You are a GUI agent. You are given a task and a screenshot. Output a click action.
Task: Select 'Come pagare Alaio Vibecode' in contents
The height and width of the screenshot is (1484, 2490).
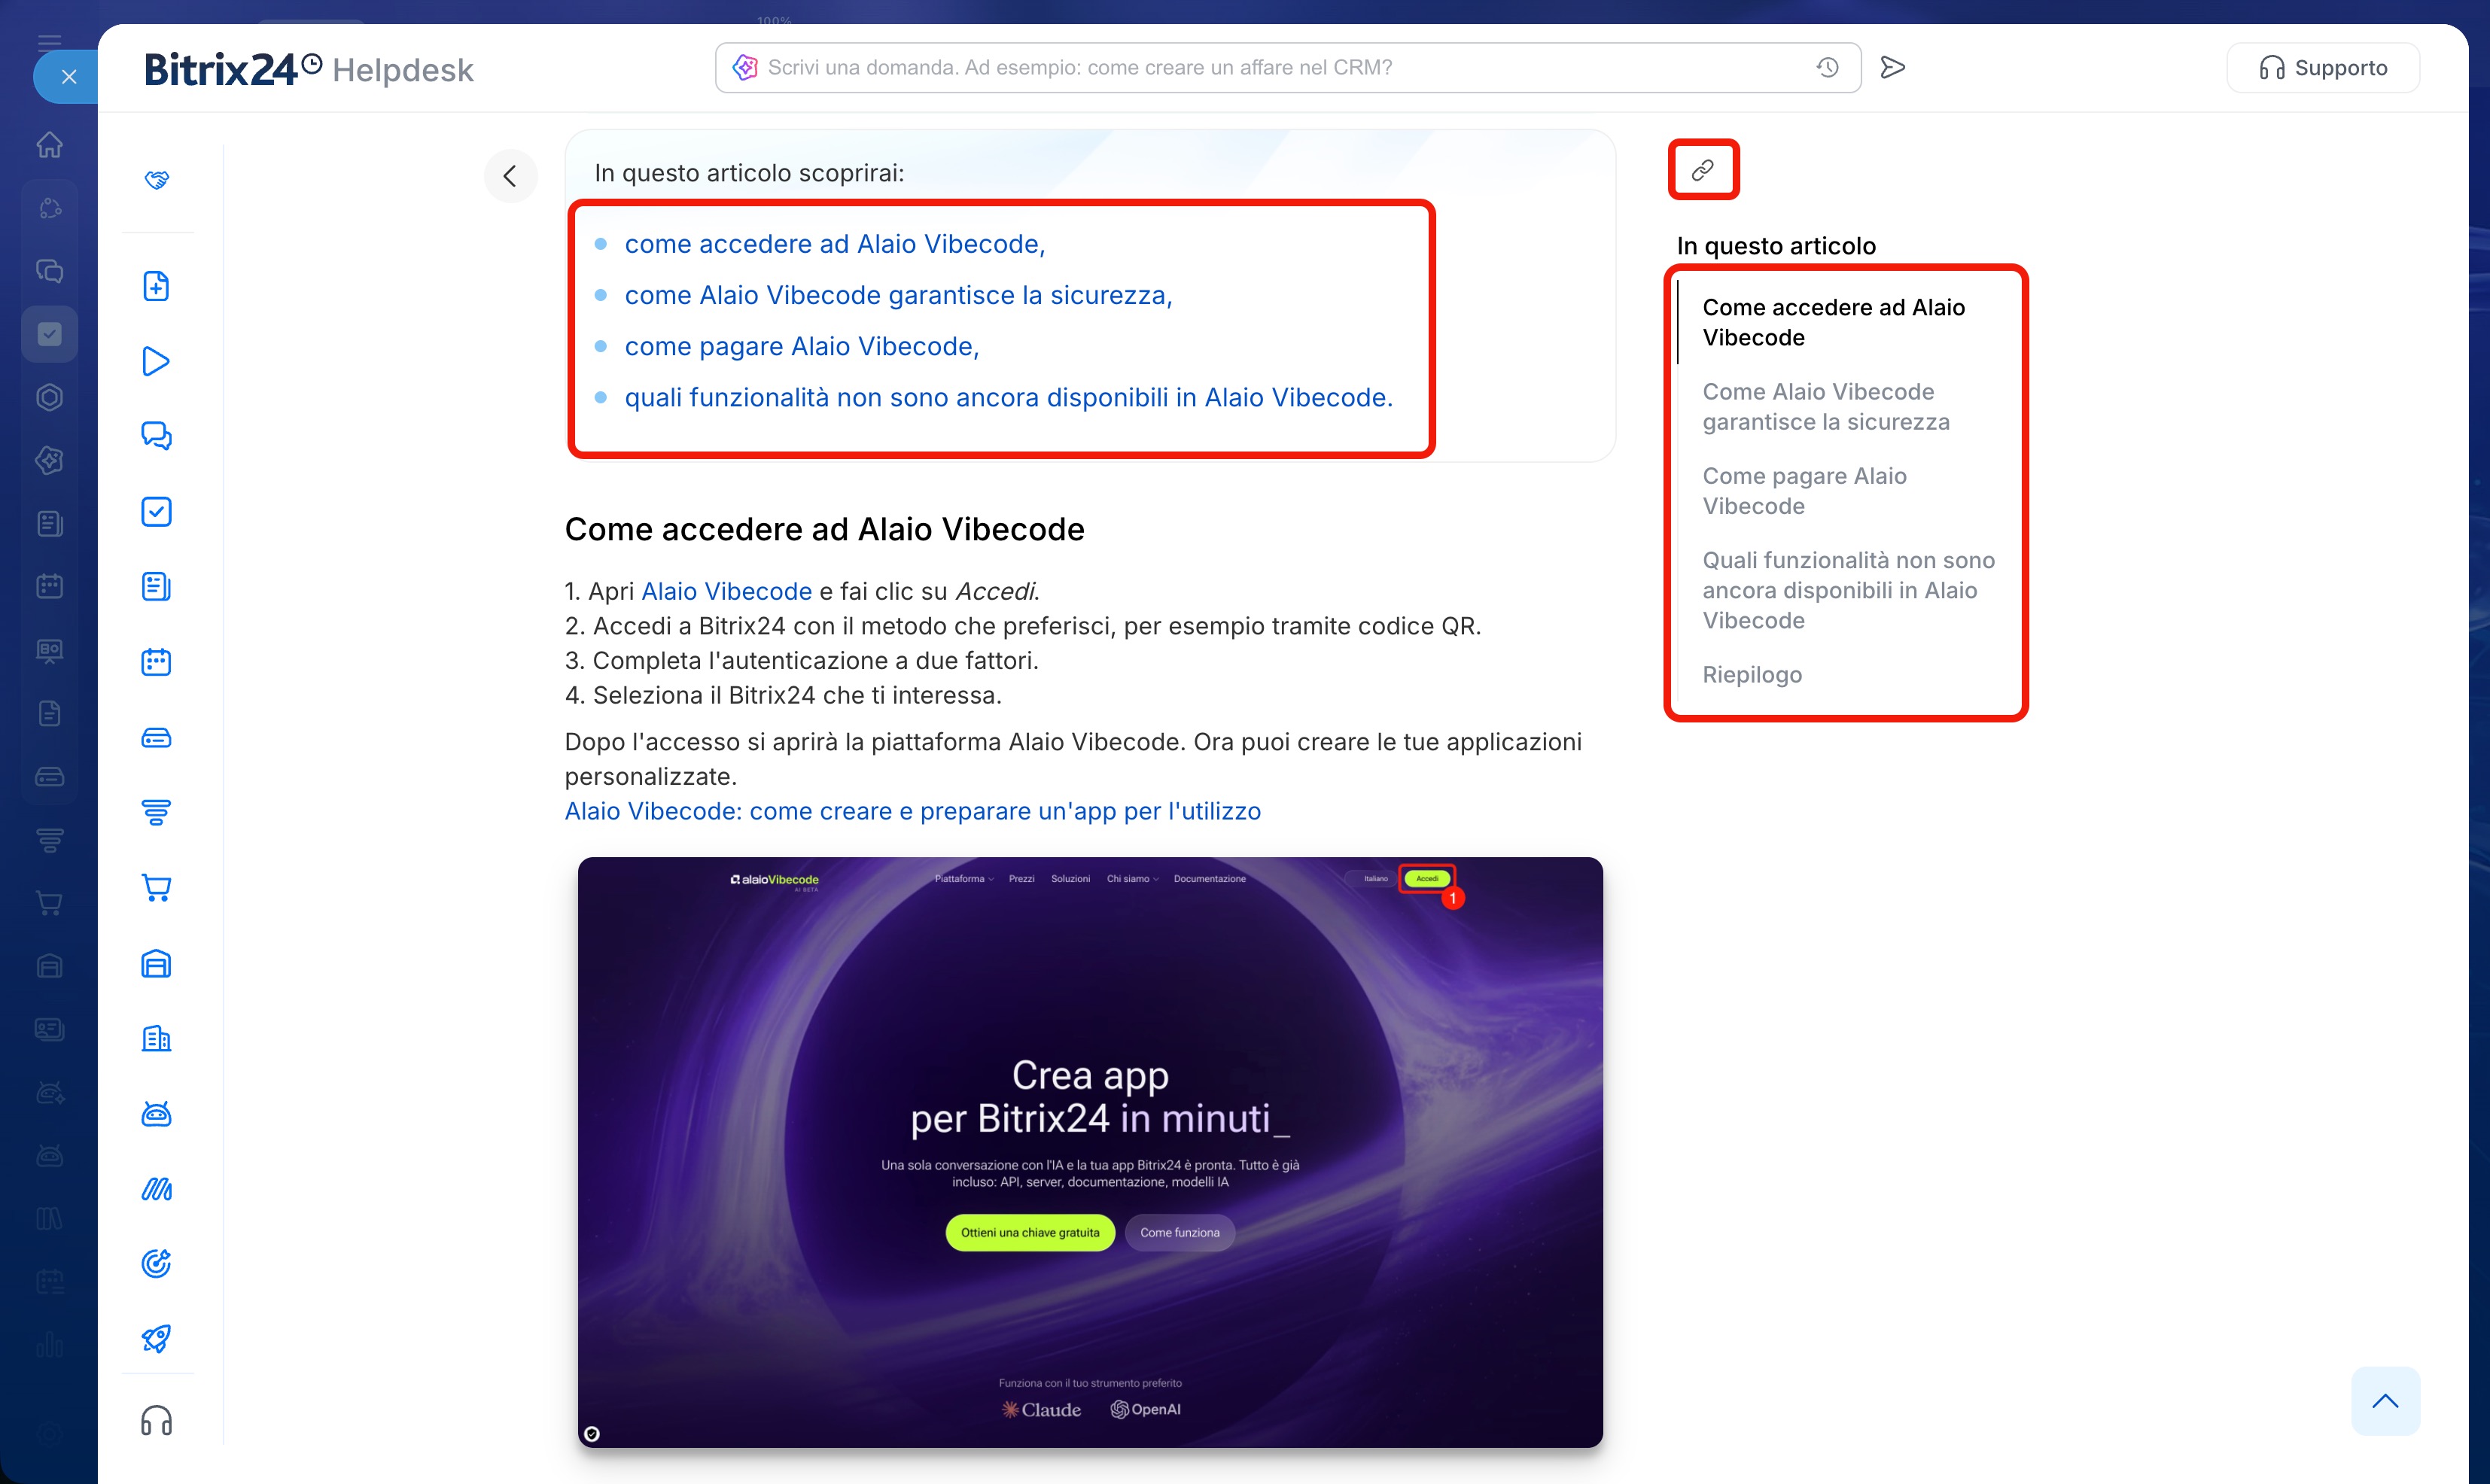(x=1804, y=491)
